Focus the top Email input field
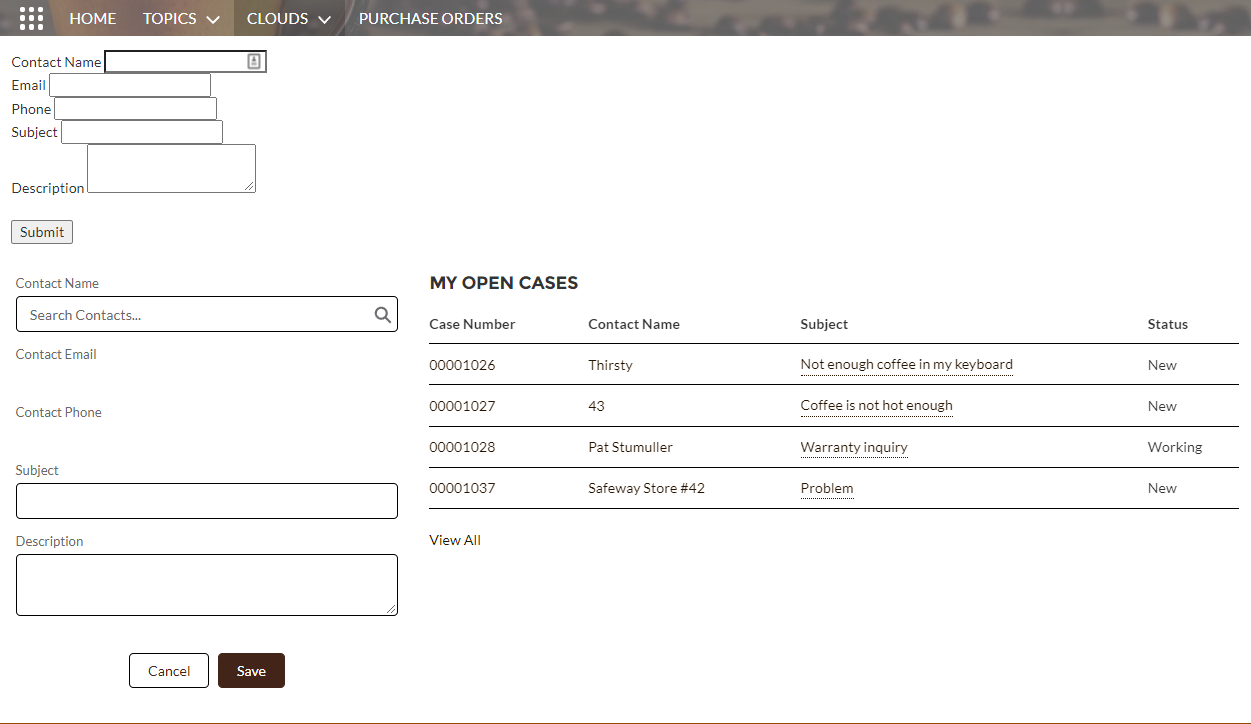The height and width of the screenshot is (724, 1251). 130,85
